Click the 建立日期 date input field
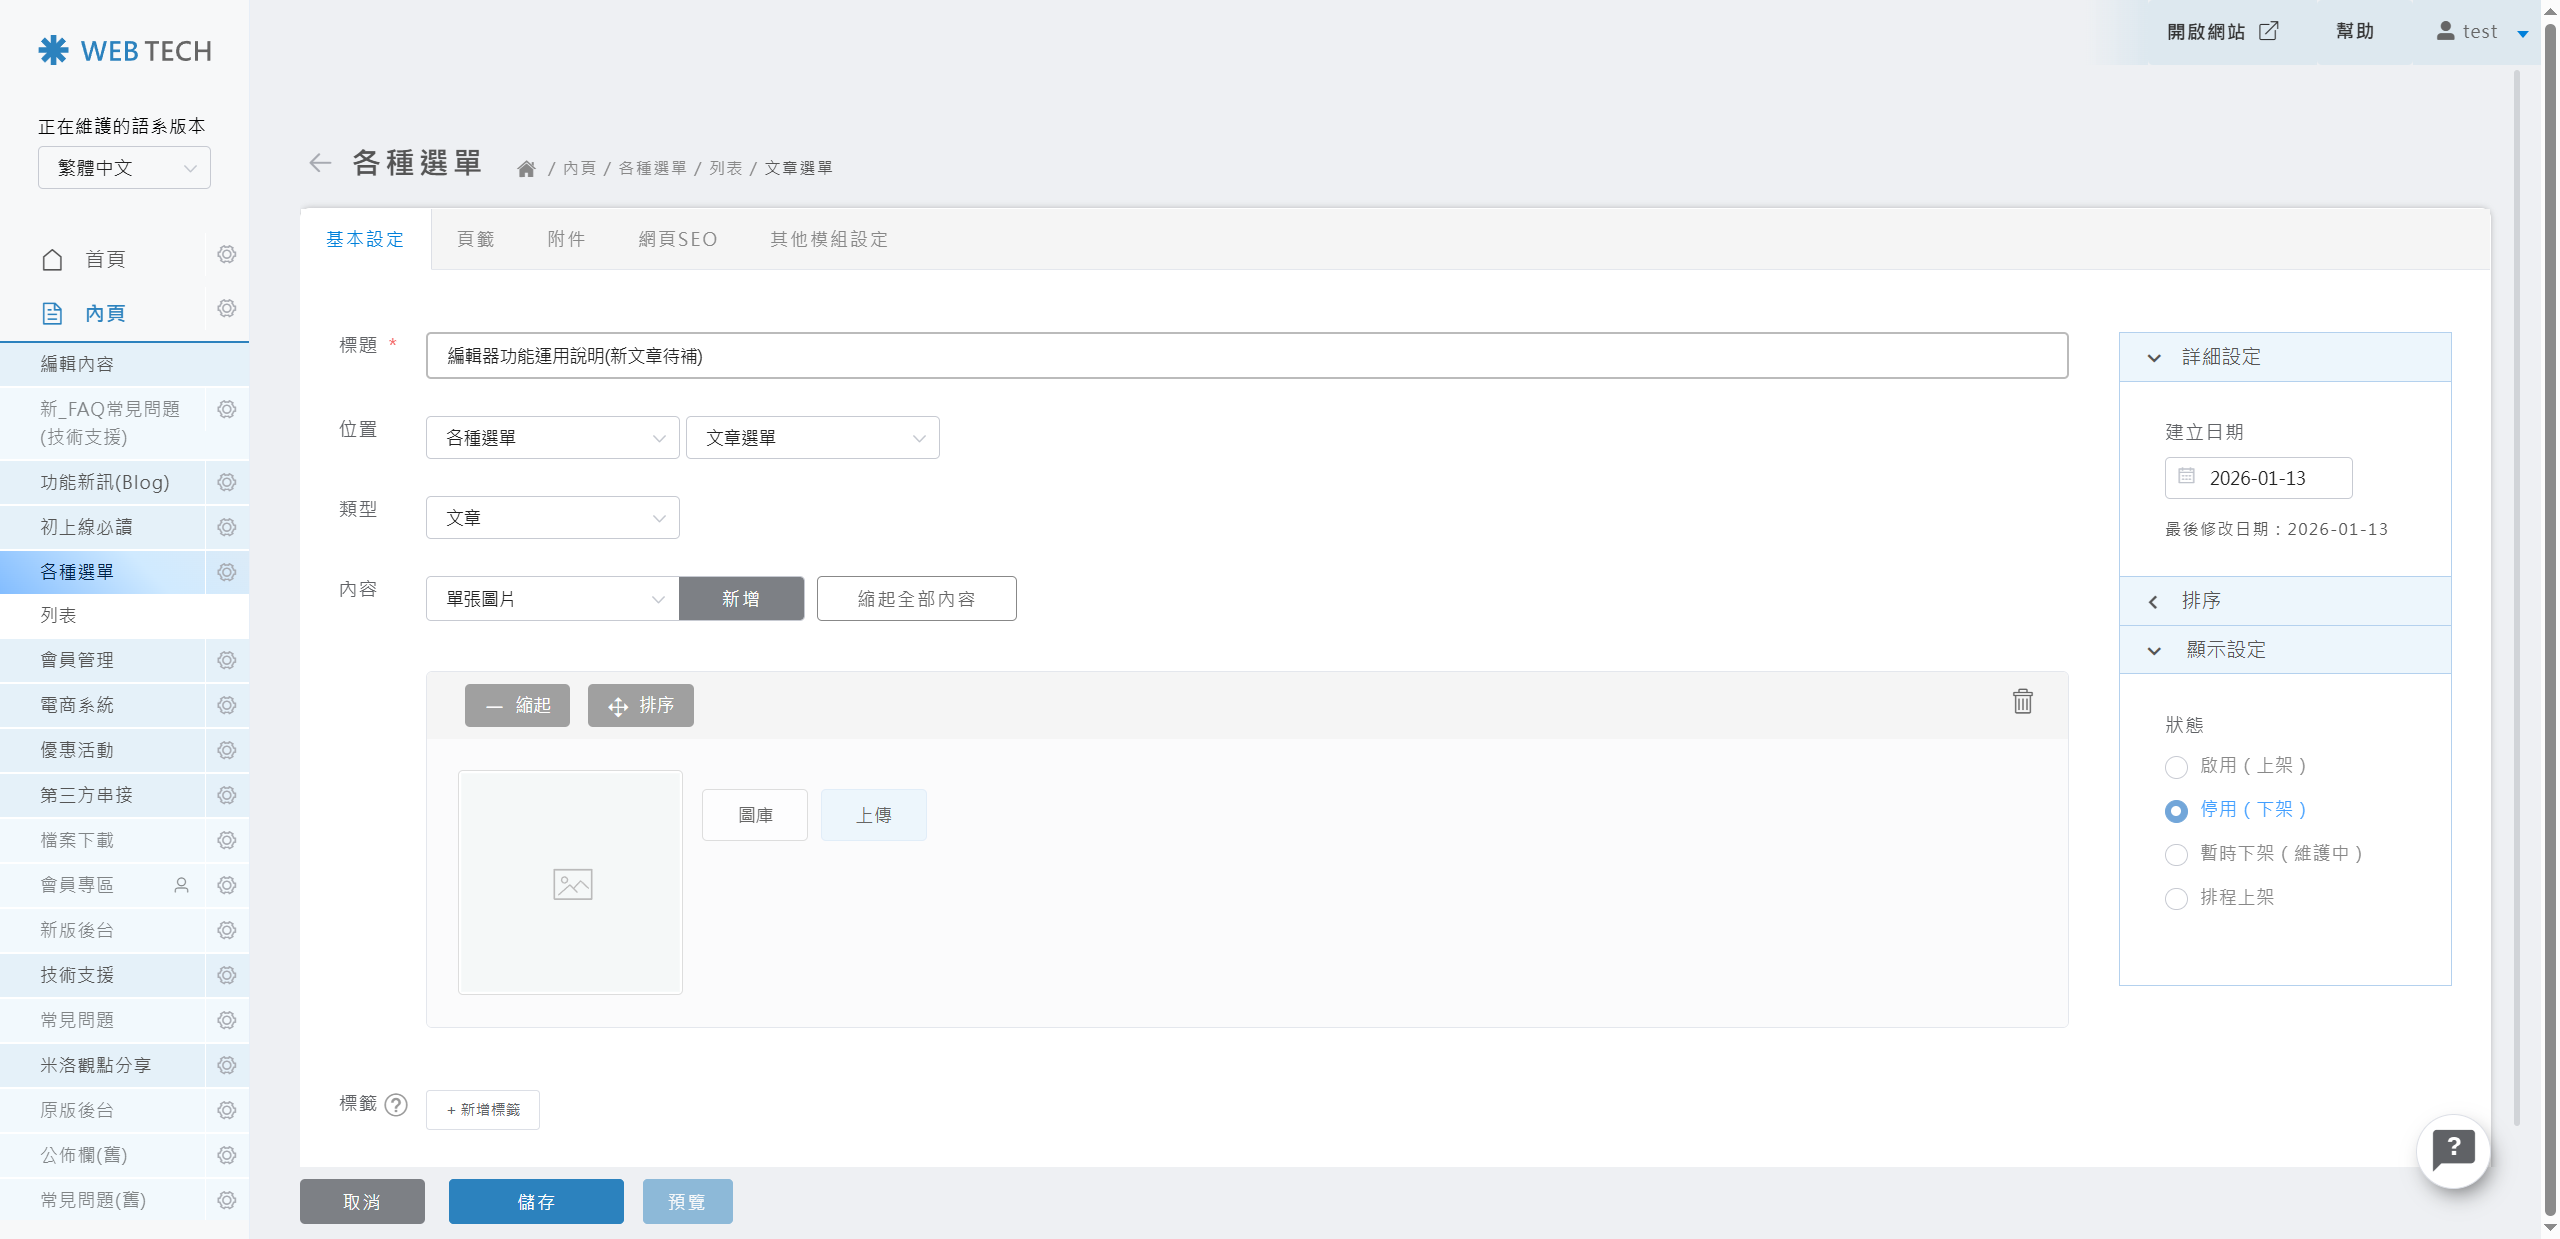The image size is (2560, 1239). pos(2258,479)
